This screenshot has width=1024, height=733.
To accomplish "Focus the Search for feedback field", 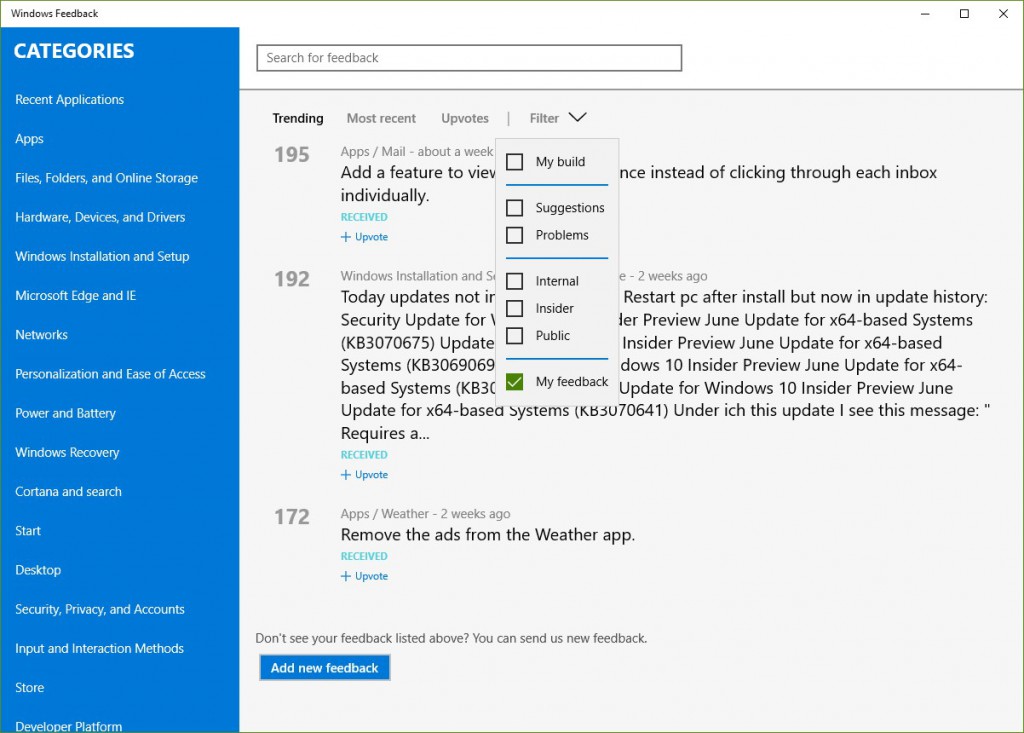I will pyautogui.click(x=469, y=58).
